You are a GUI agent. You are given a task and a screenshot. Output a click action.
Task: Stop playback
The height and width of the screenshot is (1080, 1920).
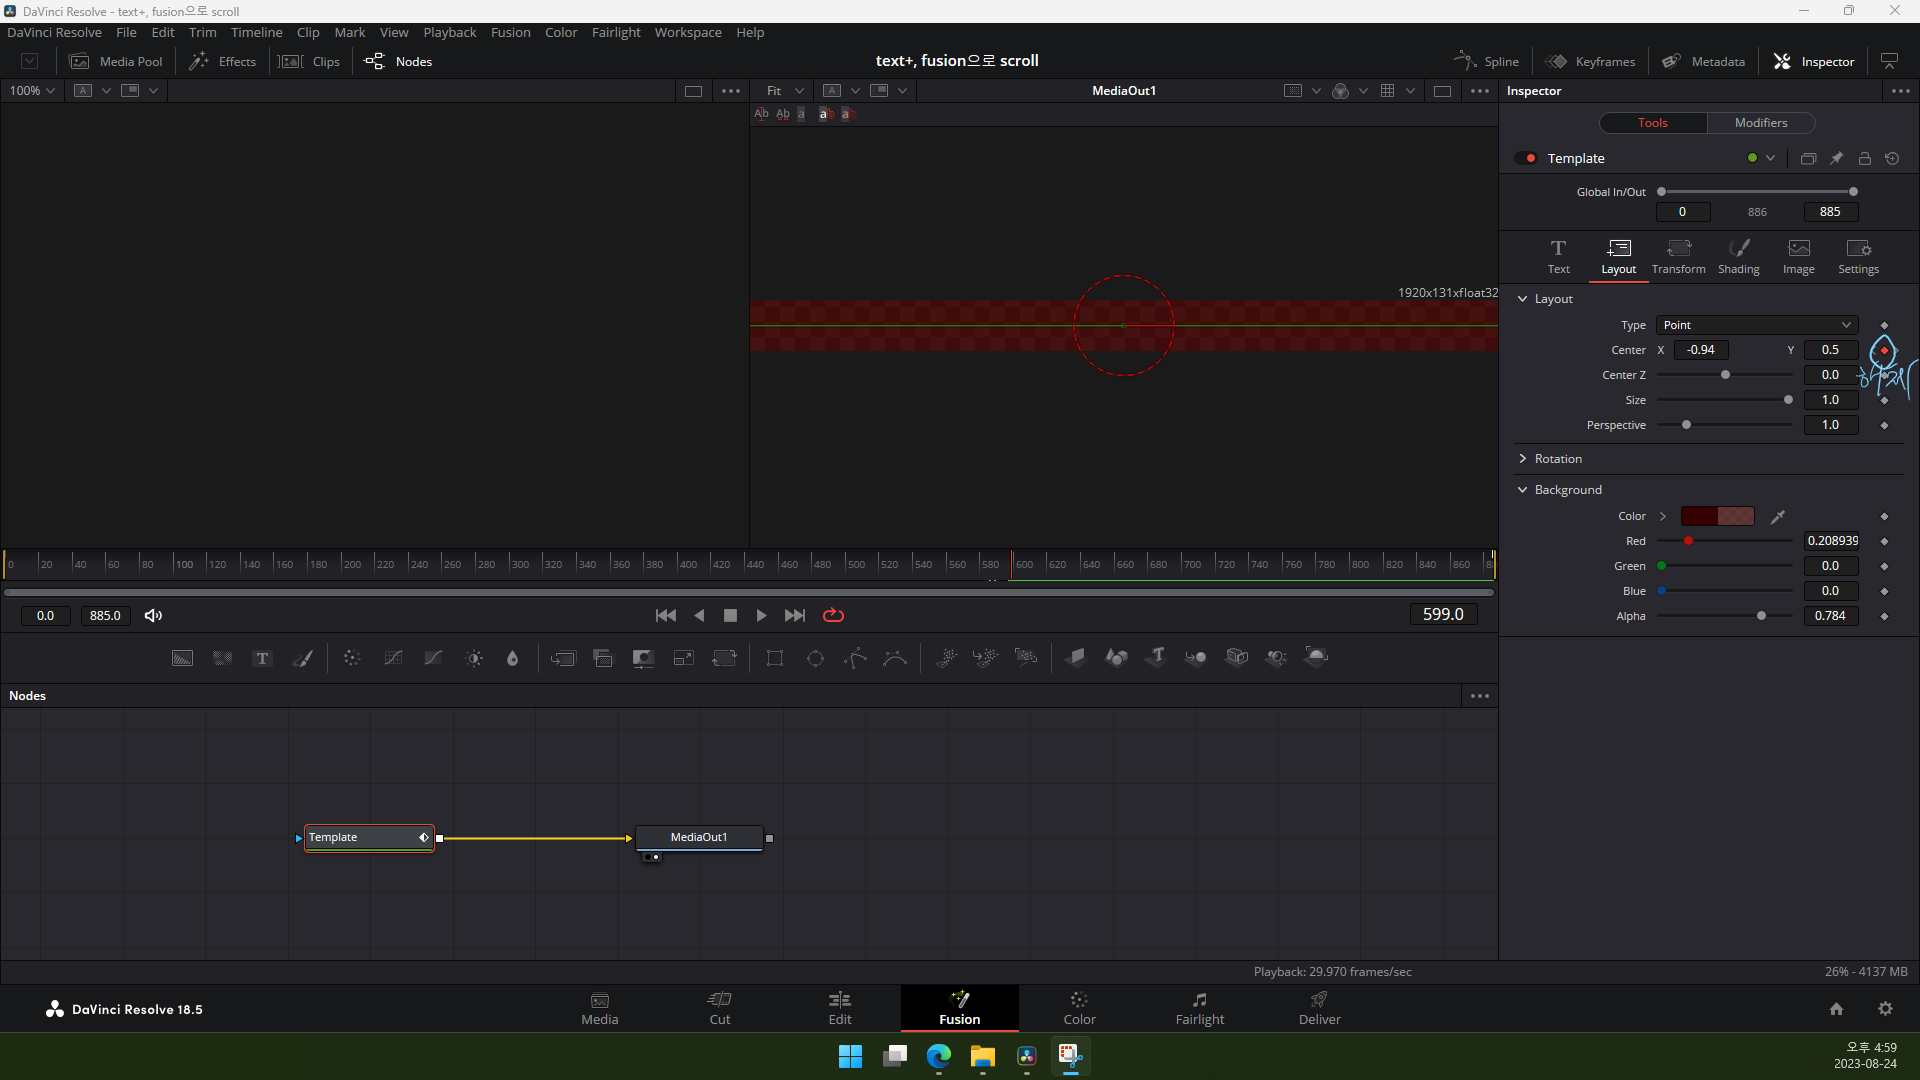click(730, 615)
